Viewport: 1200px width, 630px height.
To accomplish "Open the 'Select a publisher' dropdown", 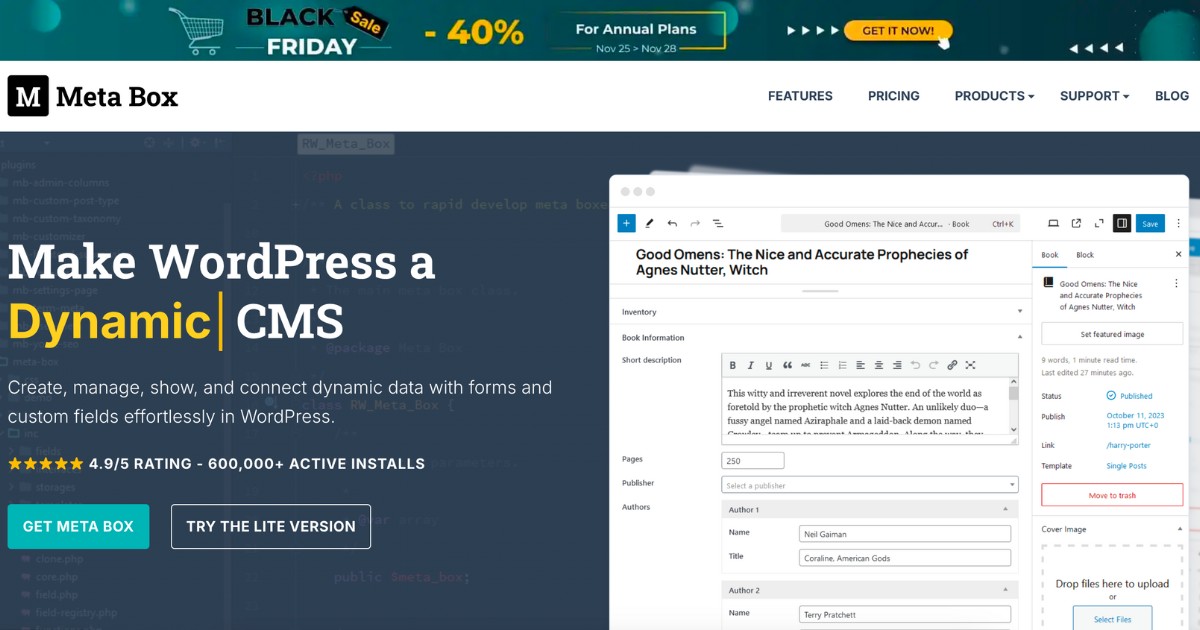I will tap(869, 485).
